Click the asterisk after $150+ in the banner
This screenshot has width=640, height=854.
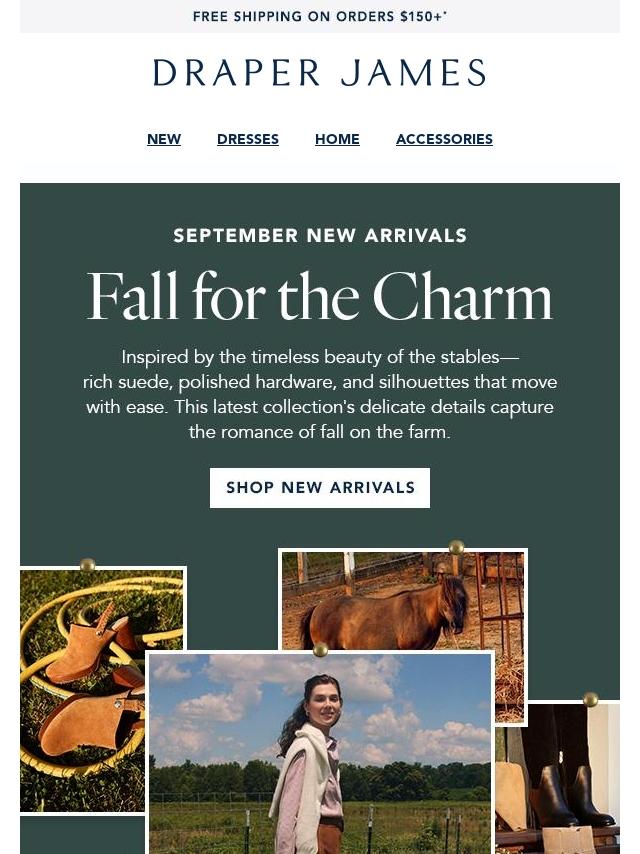point(445,13)
